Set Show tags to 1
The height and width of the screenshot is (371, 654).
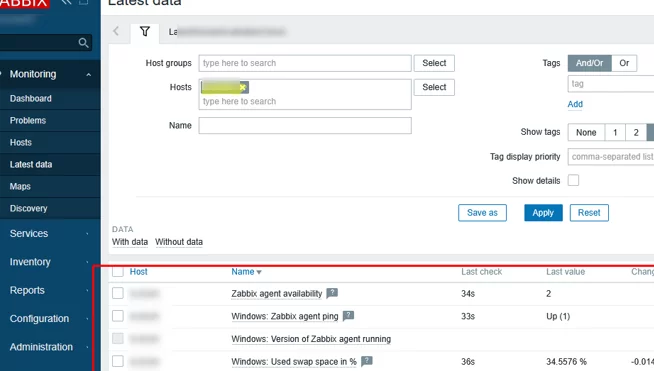click(615, 132)
